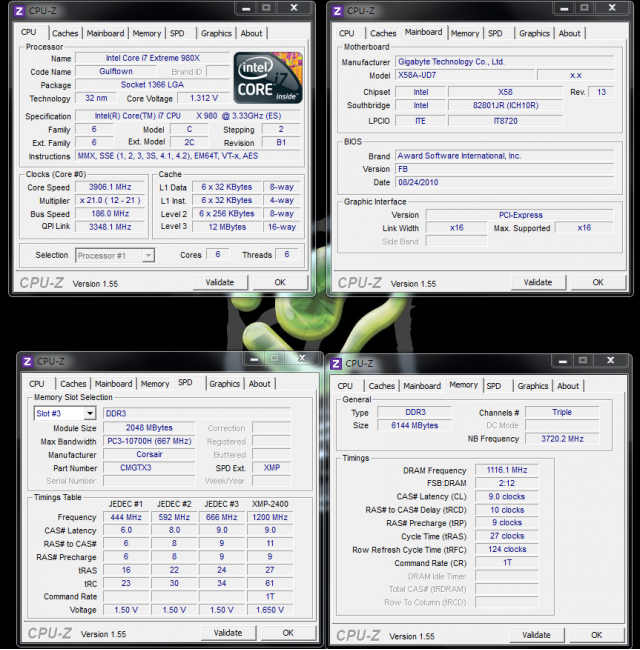
Task: Click the CPU-Z icon in the SPD window's title bar
Action: tap(27, 361)
